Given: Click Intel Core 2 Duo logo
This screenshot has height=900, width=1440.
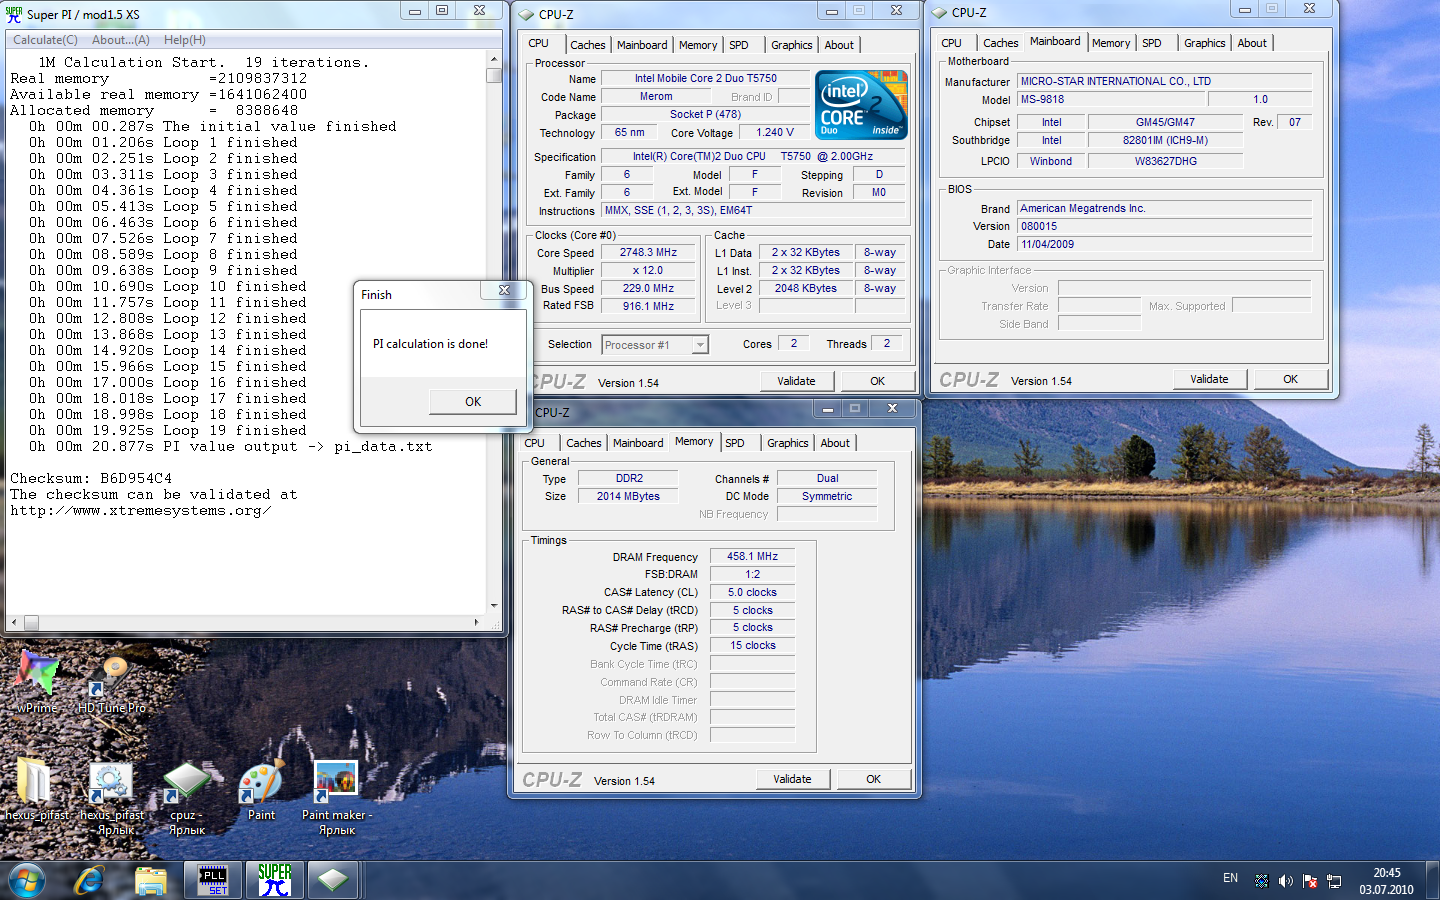Looking at the screenshot, I should click(861, 104).
